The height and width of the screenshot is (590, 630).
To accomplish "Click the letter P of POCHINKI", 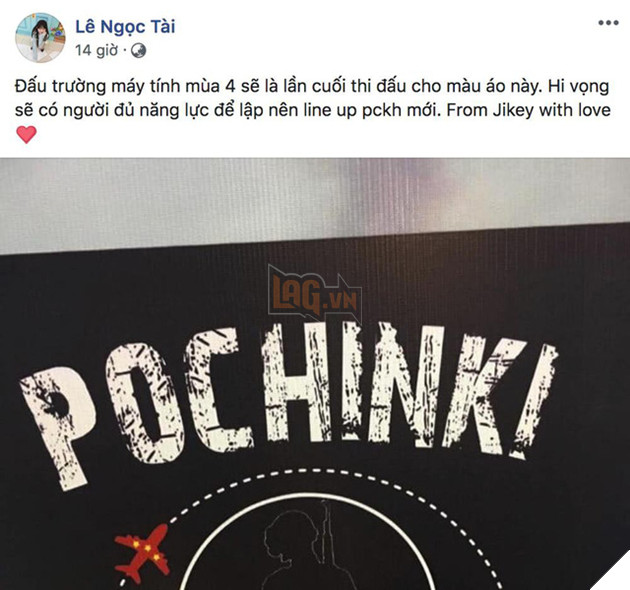I will point(57,427).
